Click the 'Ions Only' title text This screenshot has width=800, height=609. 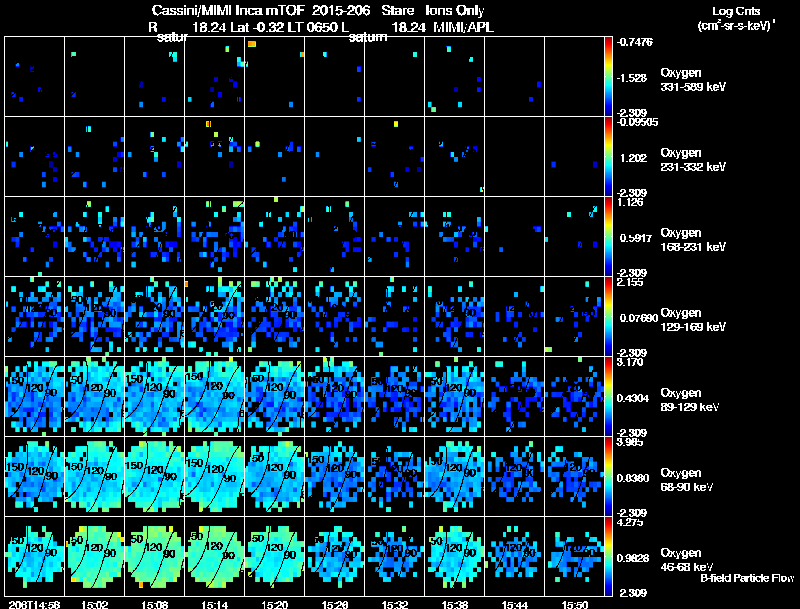[455, 10]
